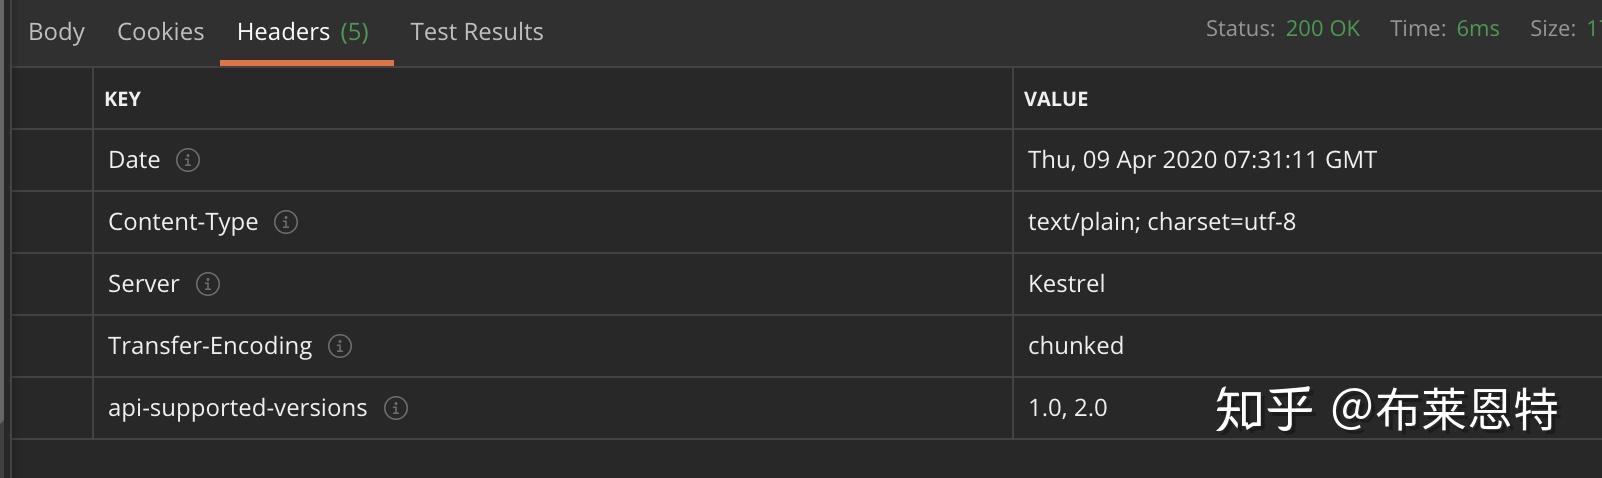The width and height of the screenshot is (1602, 478).
Task: Click the api-supported-versions key name
Action: pyautogui.click(x=237, y=408)
